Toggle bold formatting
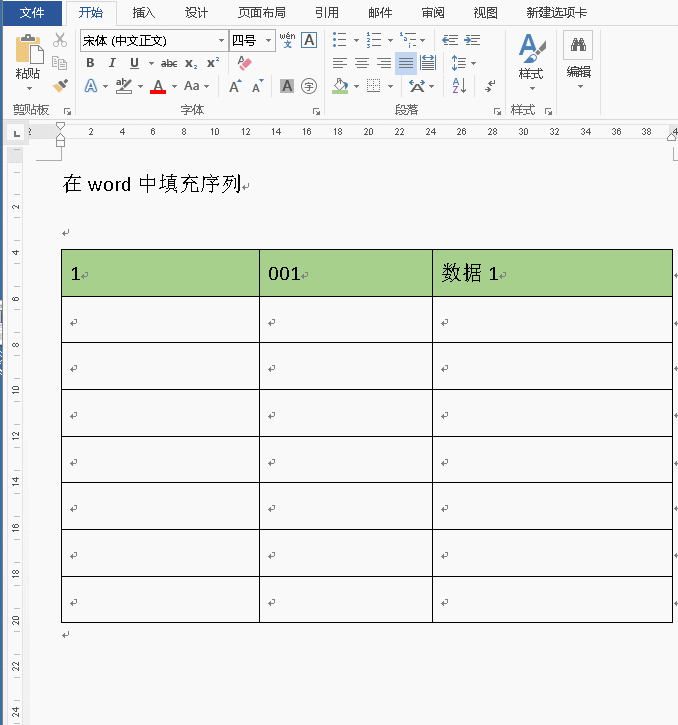 (x=90, y=63)
